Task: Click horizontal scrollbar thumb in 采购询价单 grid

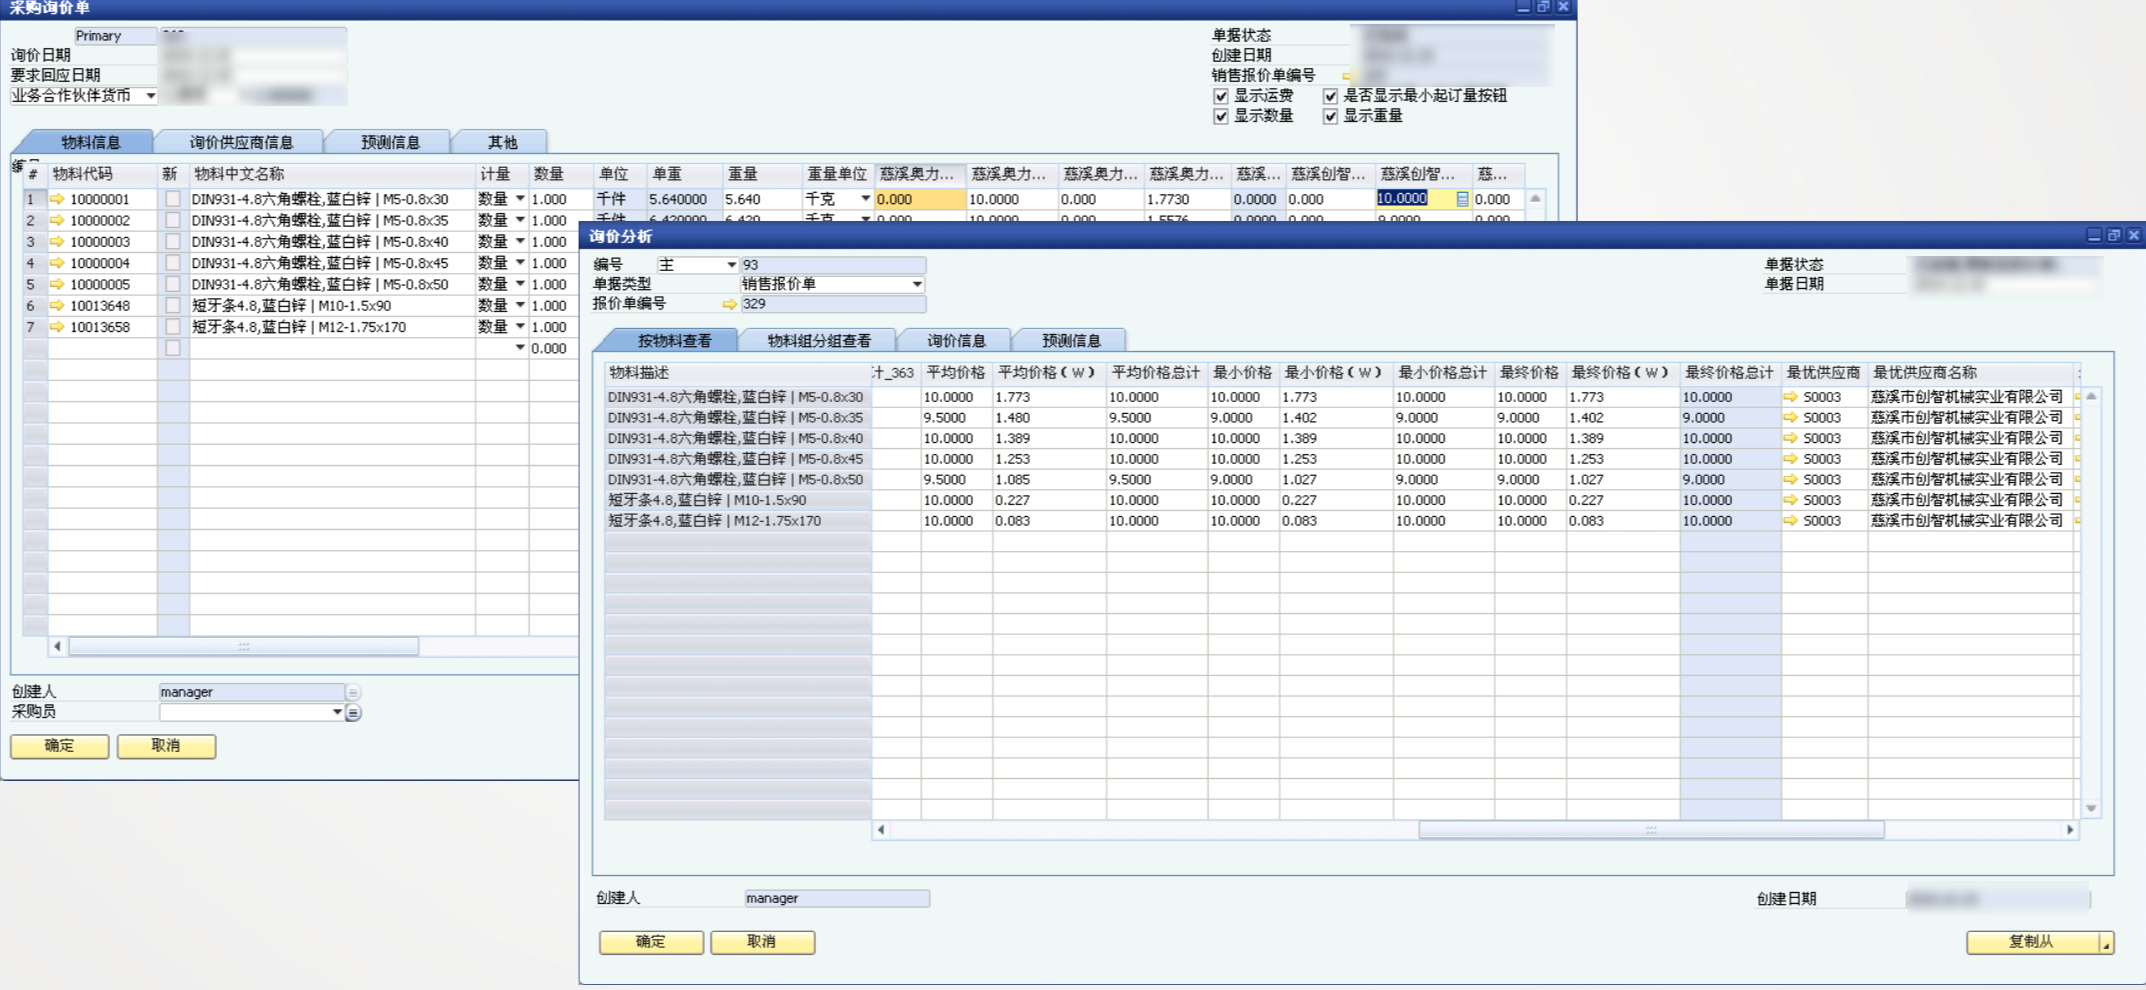Action: [243, 647]
